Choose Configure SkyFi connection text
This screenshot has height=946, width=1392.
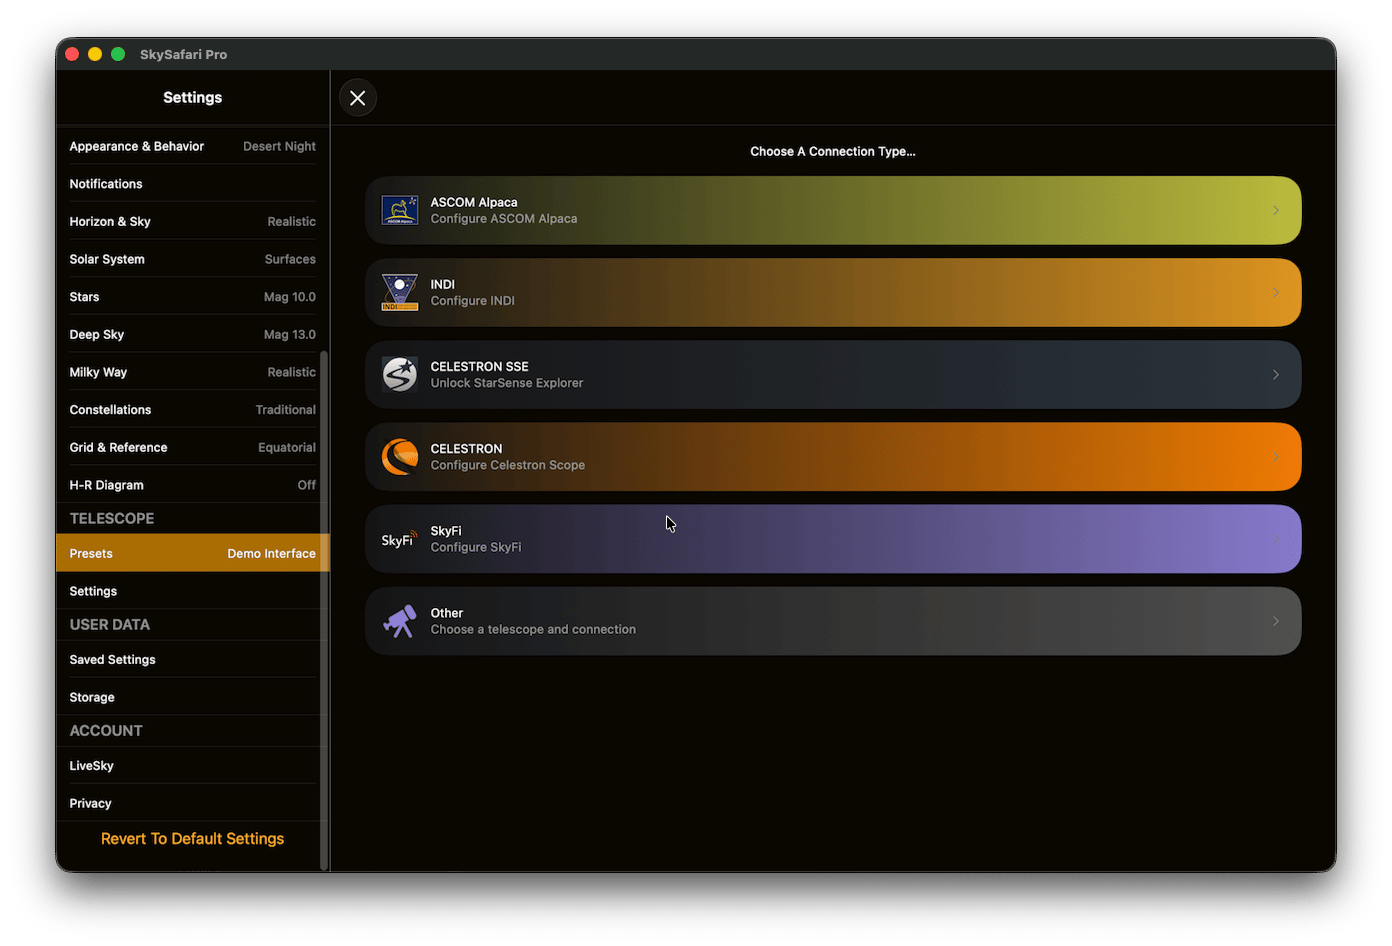tap(476, 547)
